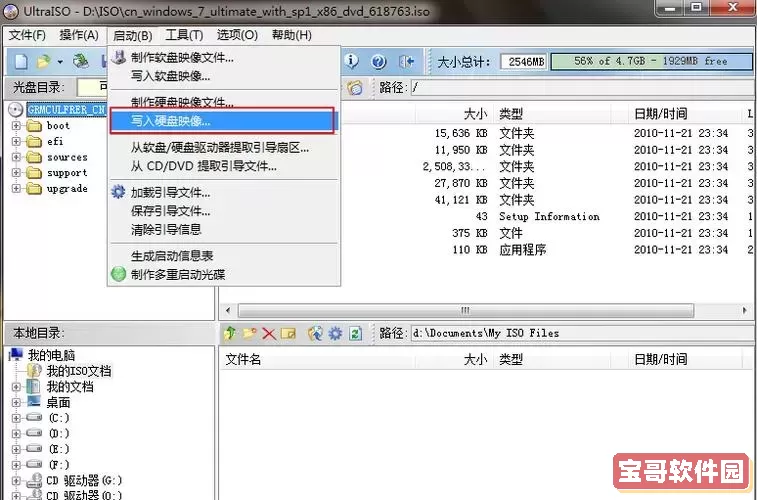Click the scrollbar right arrow in upper list
Screen dimensions: 757x500
(744, 310)
